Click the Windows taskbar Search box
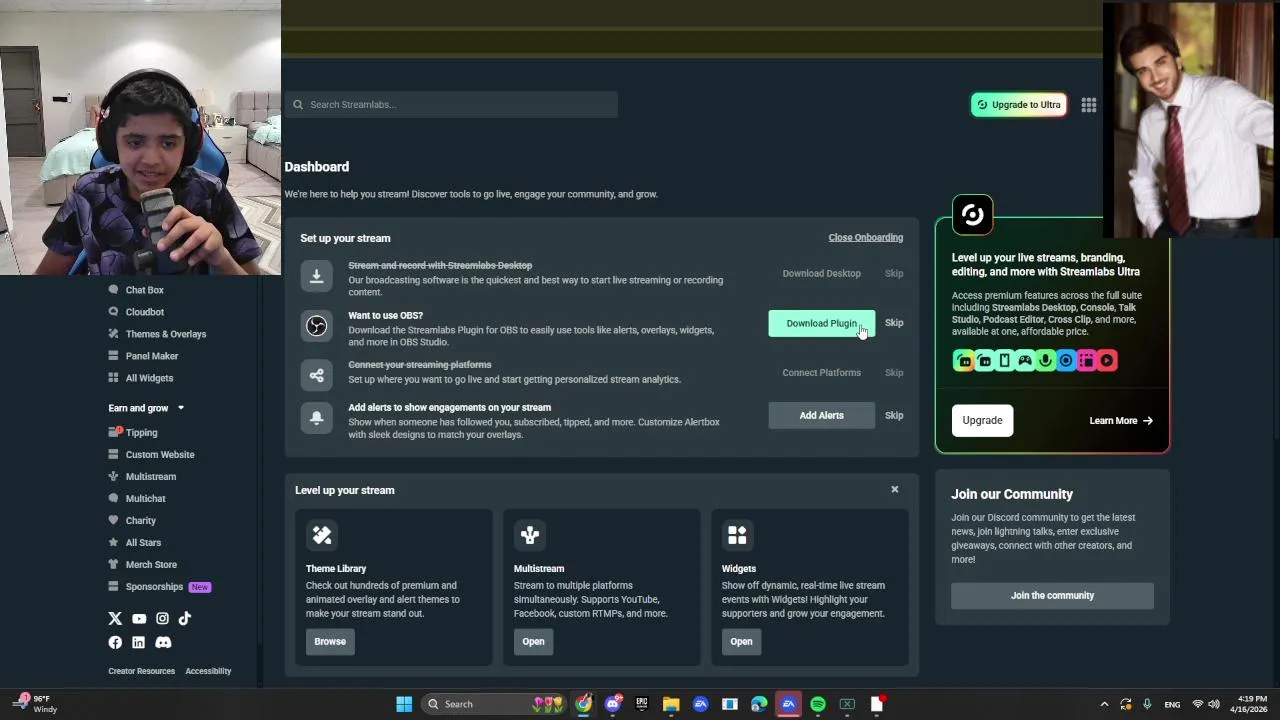This screenshot has width=1280, height=720. tap(494, 704)
